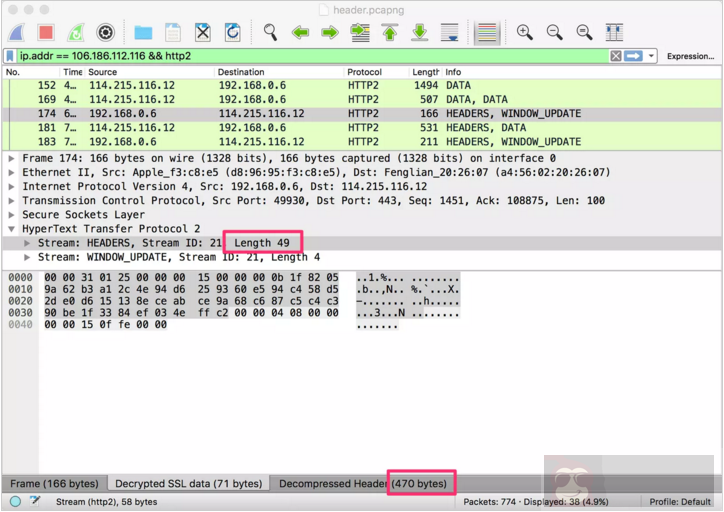724x512 pixels.
Task: Click the Profile: Default status entry
Action: coord(680,502)
